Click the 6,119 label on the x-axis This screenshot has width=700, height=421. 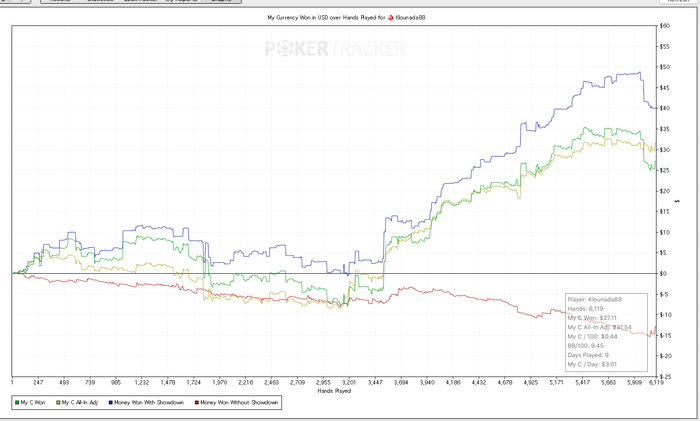656,383
